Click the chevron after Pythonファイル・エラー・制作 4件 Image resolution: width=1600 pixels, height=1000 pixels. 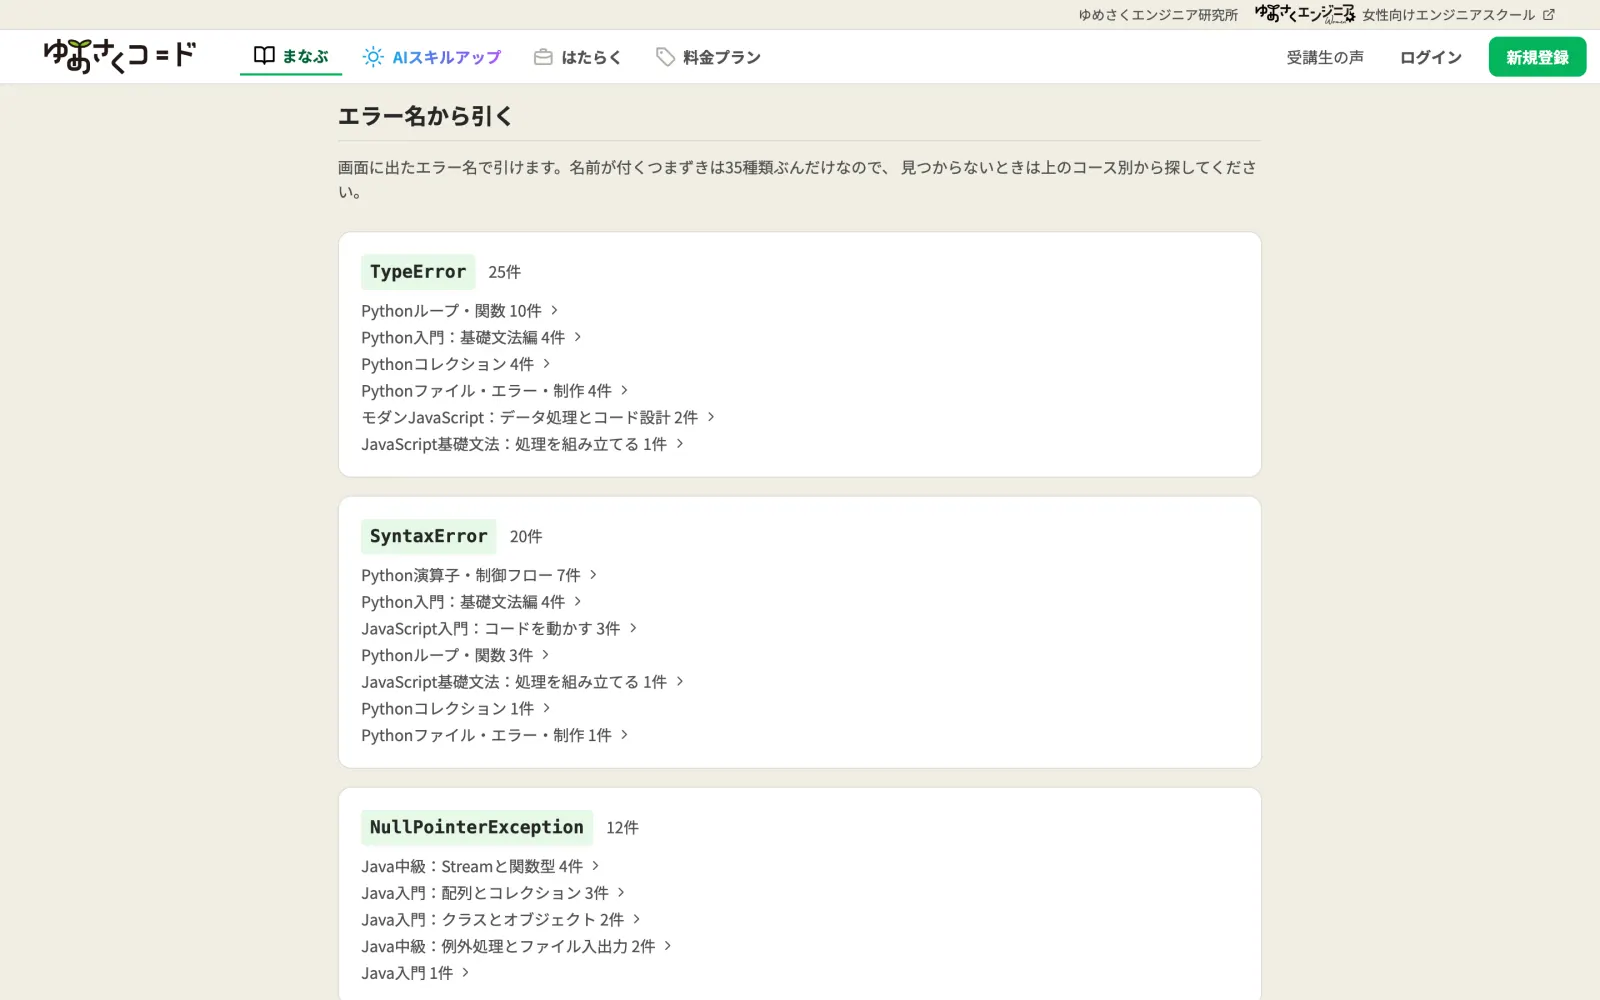click(x=624, y=391)
